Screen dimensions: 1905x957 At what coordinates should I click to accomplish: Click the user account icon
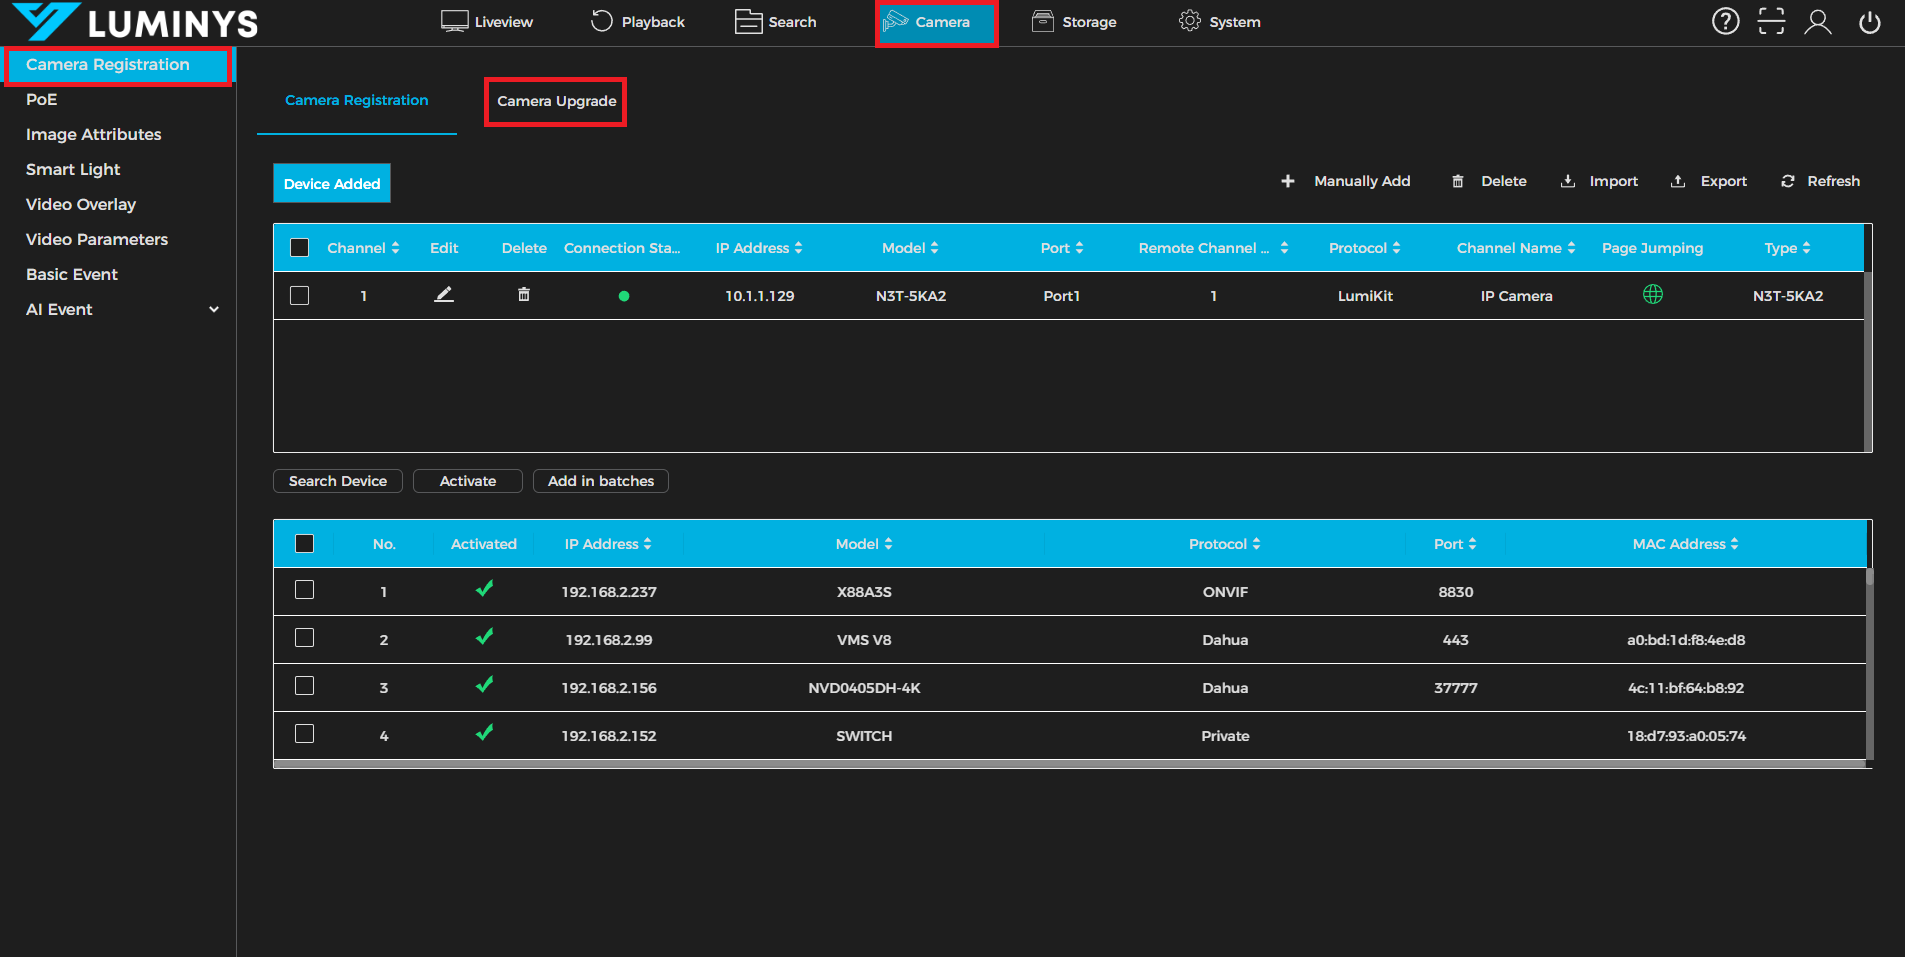coord(1817,22)
